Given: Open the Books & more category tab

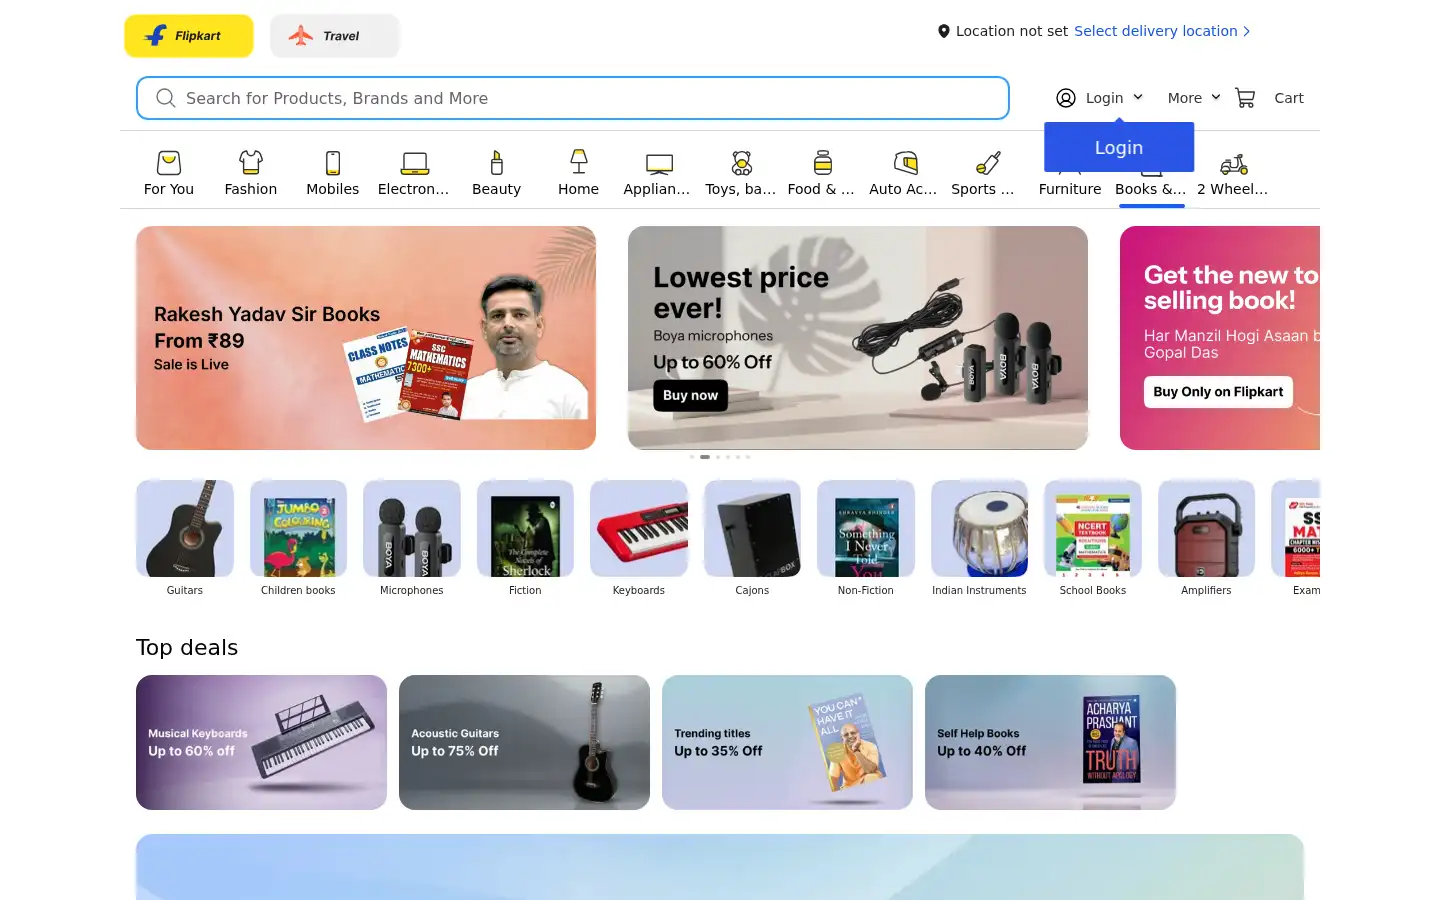Looking at the screenshot, I should click(x=1151, y=189).
